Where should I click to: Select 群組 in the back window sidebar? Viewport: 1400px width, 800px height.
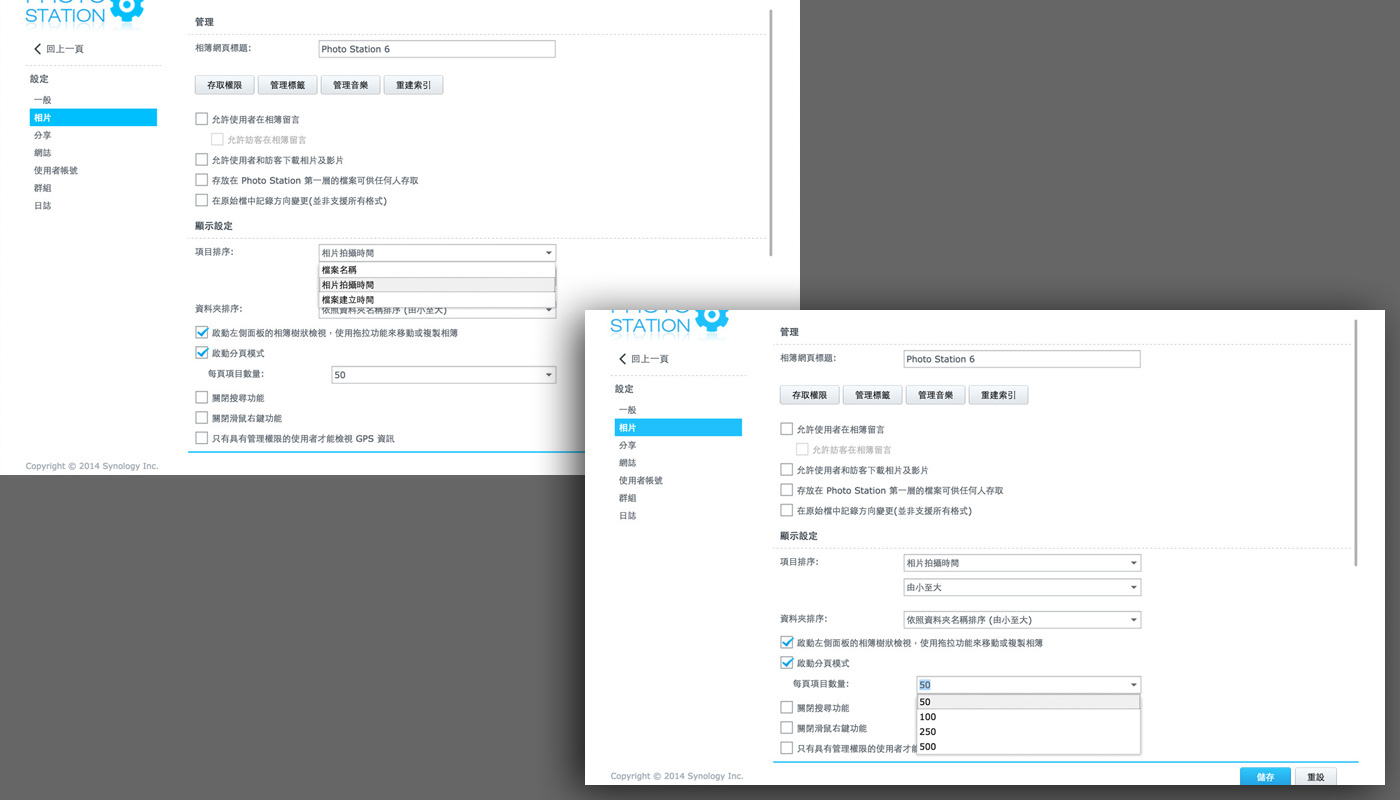tap(42, 188)
